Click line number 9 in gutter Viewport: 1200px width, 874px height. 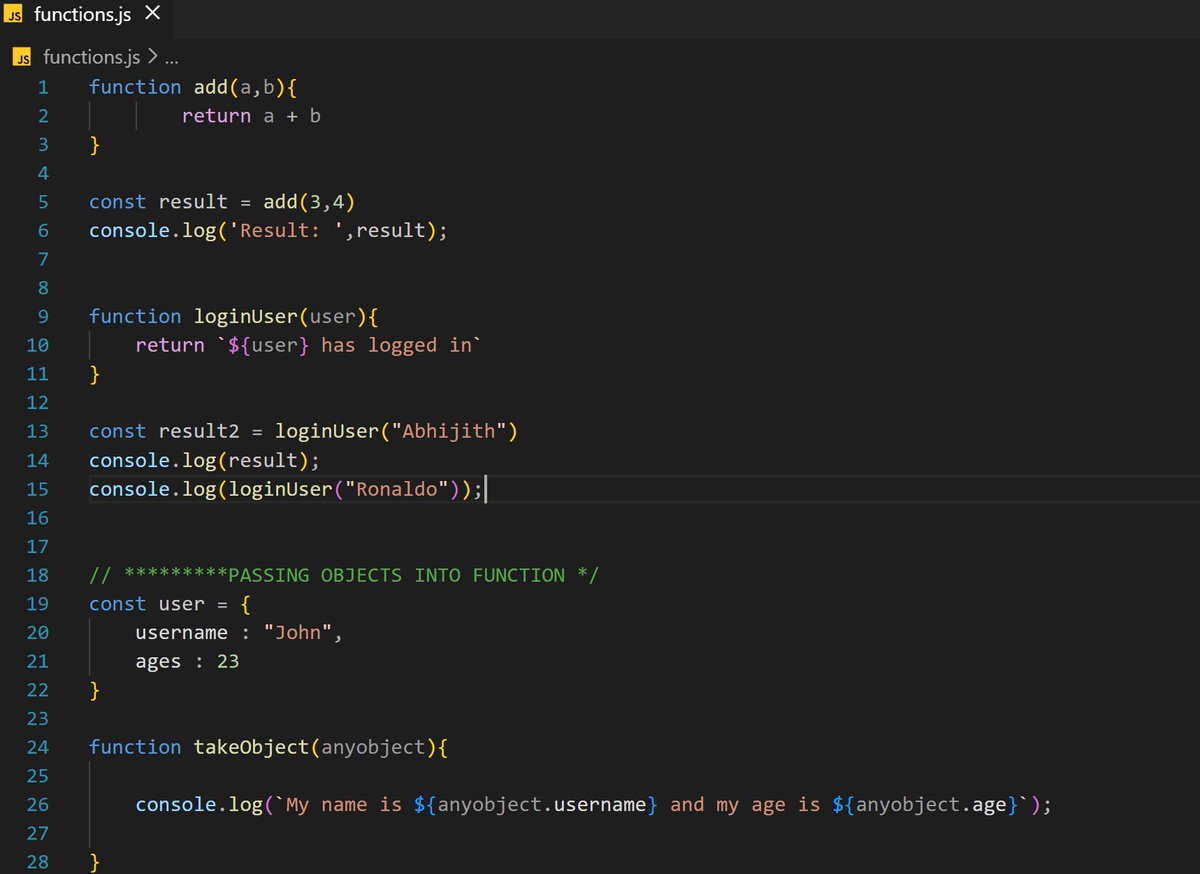point(43,316)
